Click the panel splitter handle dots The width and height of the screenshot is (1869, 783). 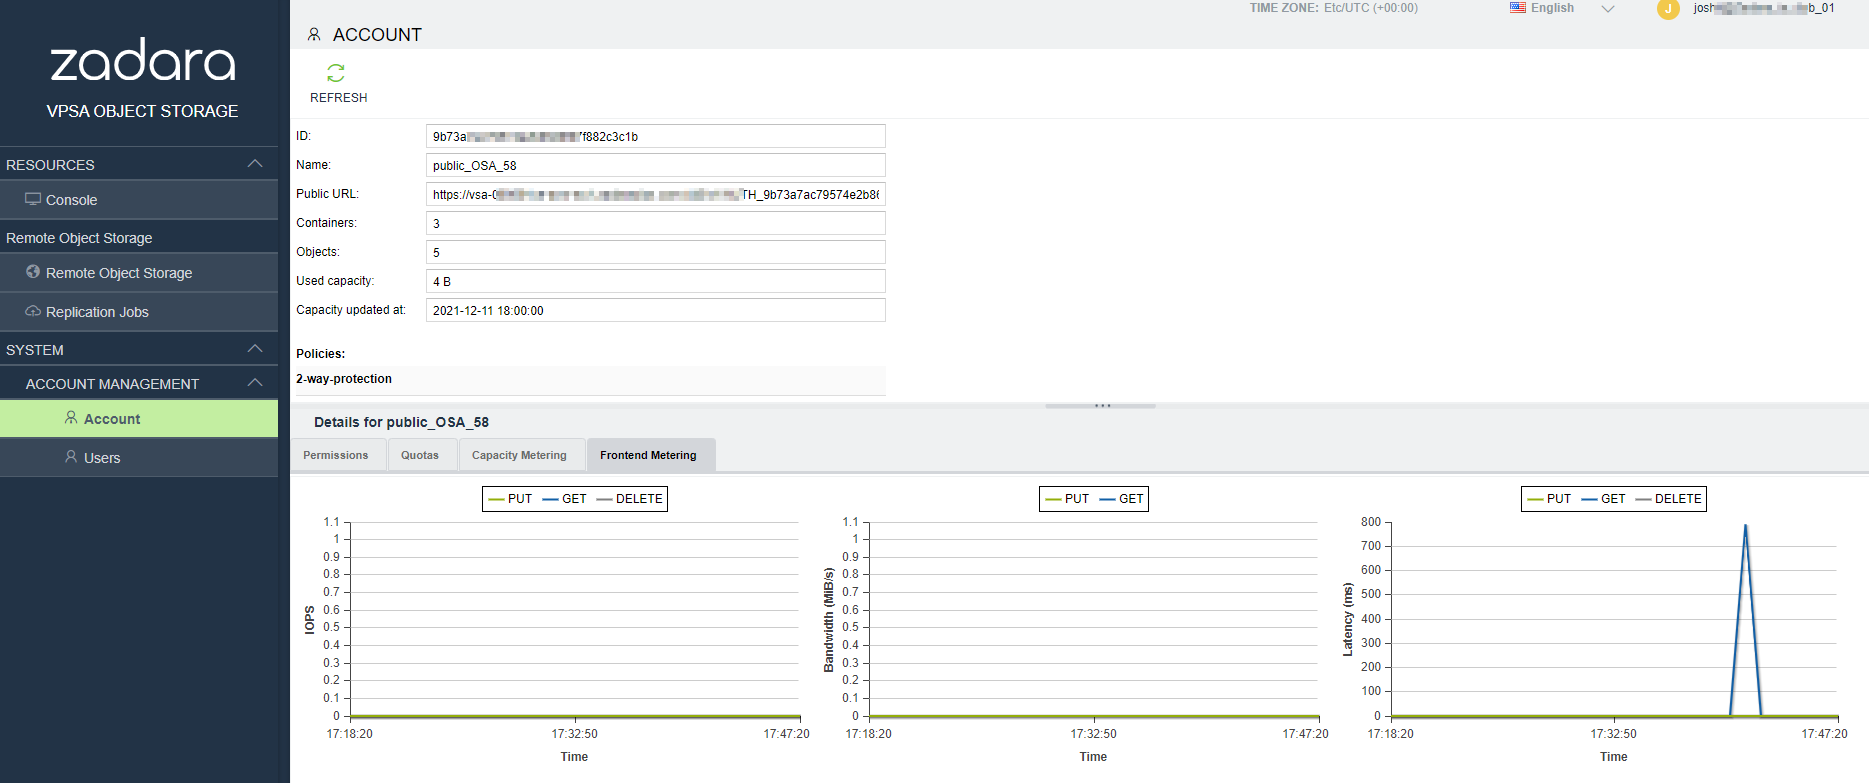[1102, 405]
